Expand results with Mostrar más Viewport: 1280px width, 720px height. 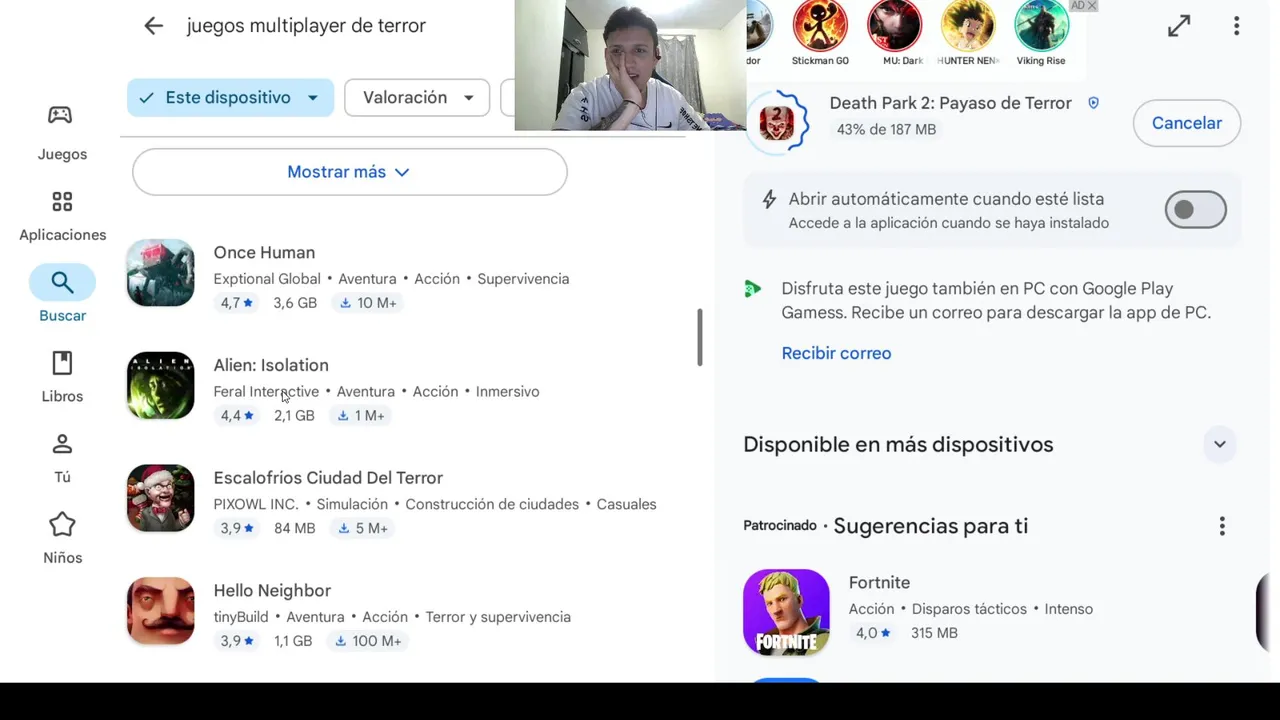click(x=350, y=172)
